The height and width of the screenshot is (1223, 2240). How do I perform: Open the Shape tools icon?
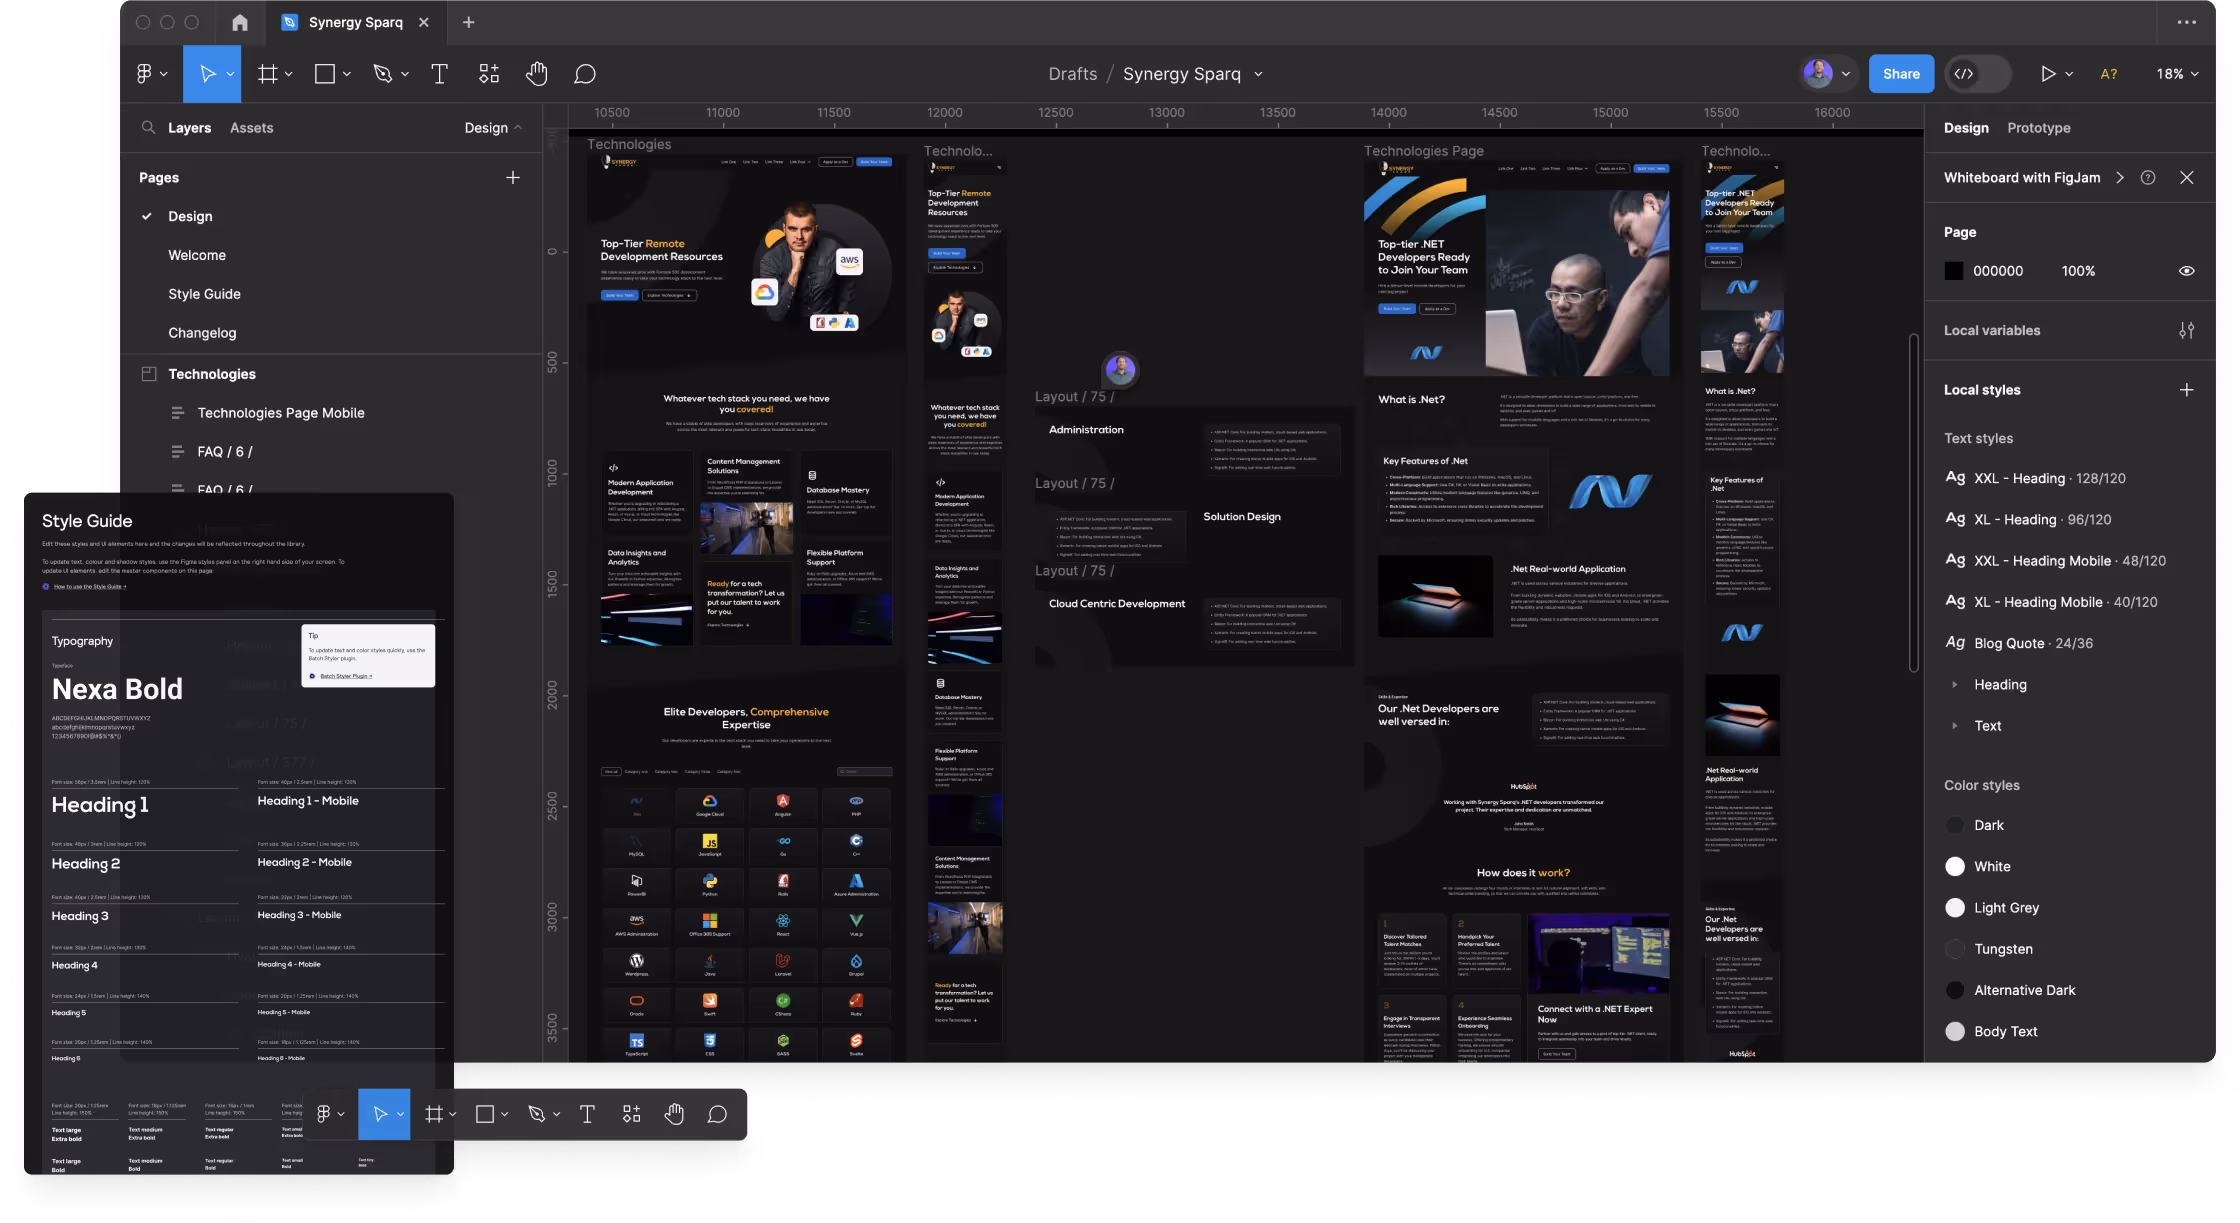tap(324, 73)
